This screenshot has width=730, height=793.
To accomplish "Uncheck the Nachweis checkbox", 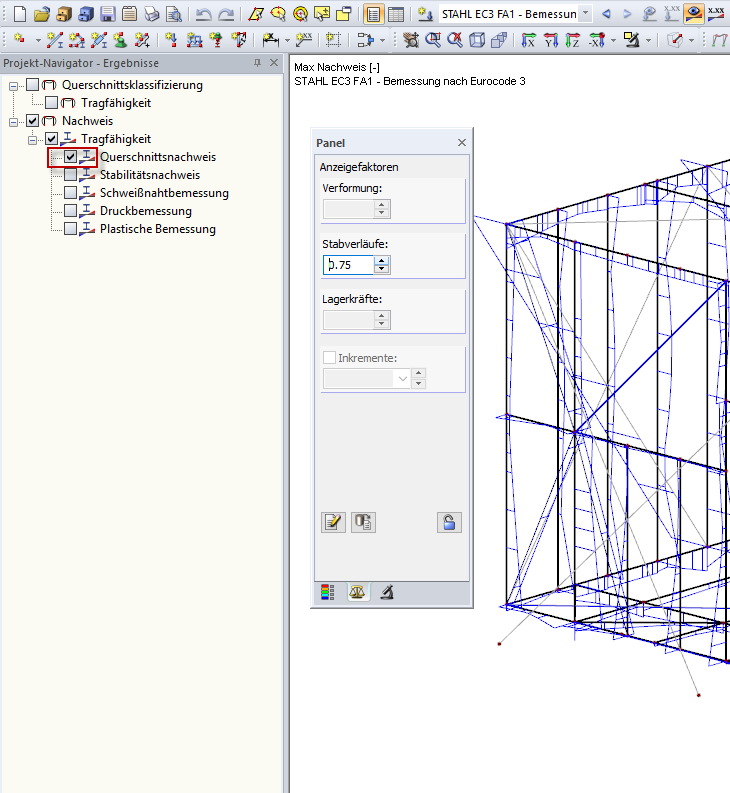I will coord(32,120).
